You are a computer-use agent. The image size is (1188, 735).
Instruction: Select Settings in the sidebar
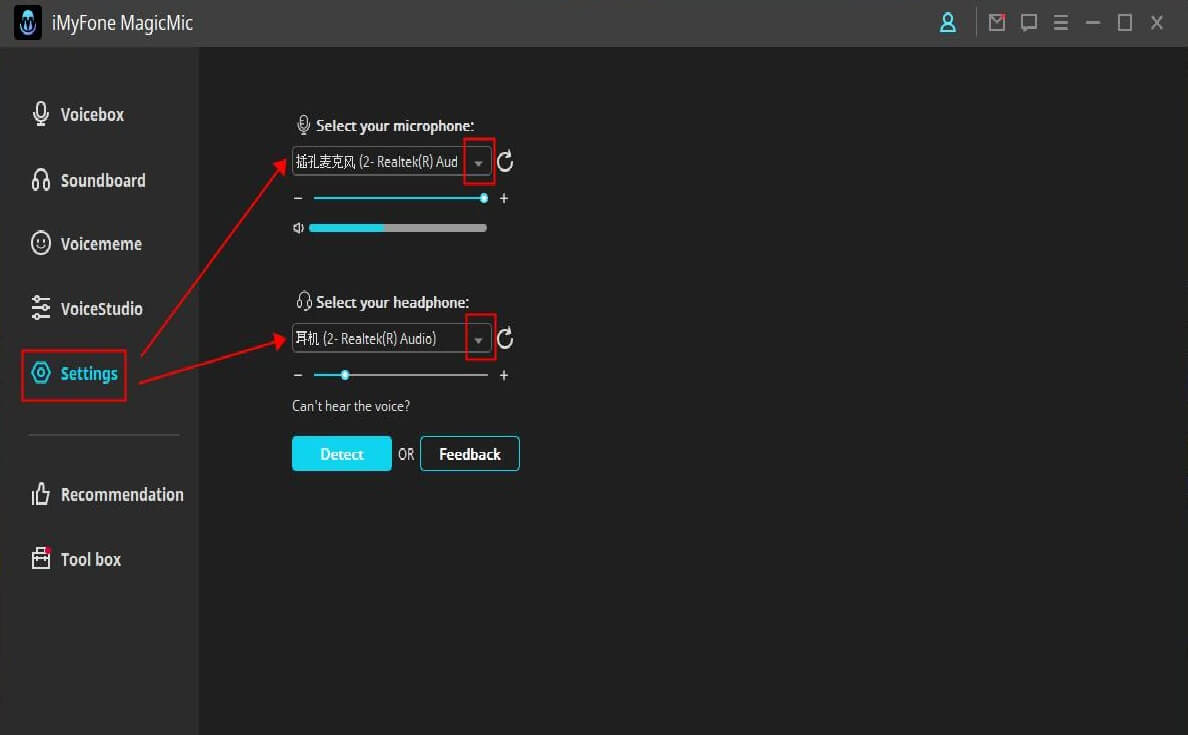(x=74, y=374)
